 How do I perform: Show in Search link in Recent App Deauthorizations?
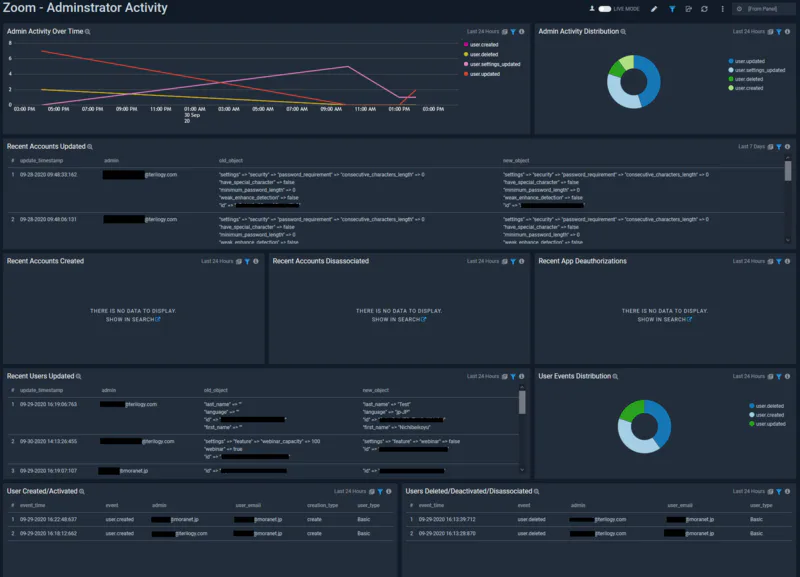pos(664,319)
